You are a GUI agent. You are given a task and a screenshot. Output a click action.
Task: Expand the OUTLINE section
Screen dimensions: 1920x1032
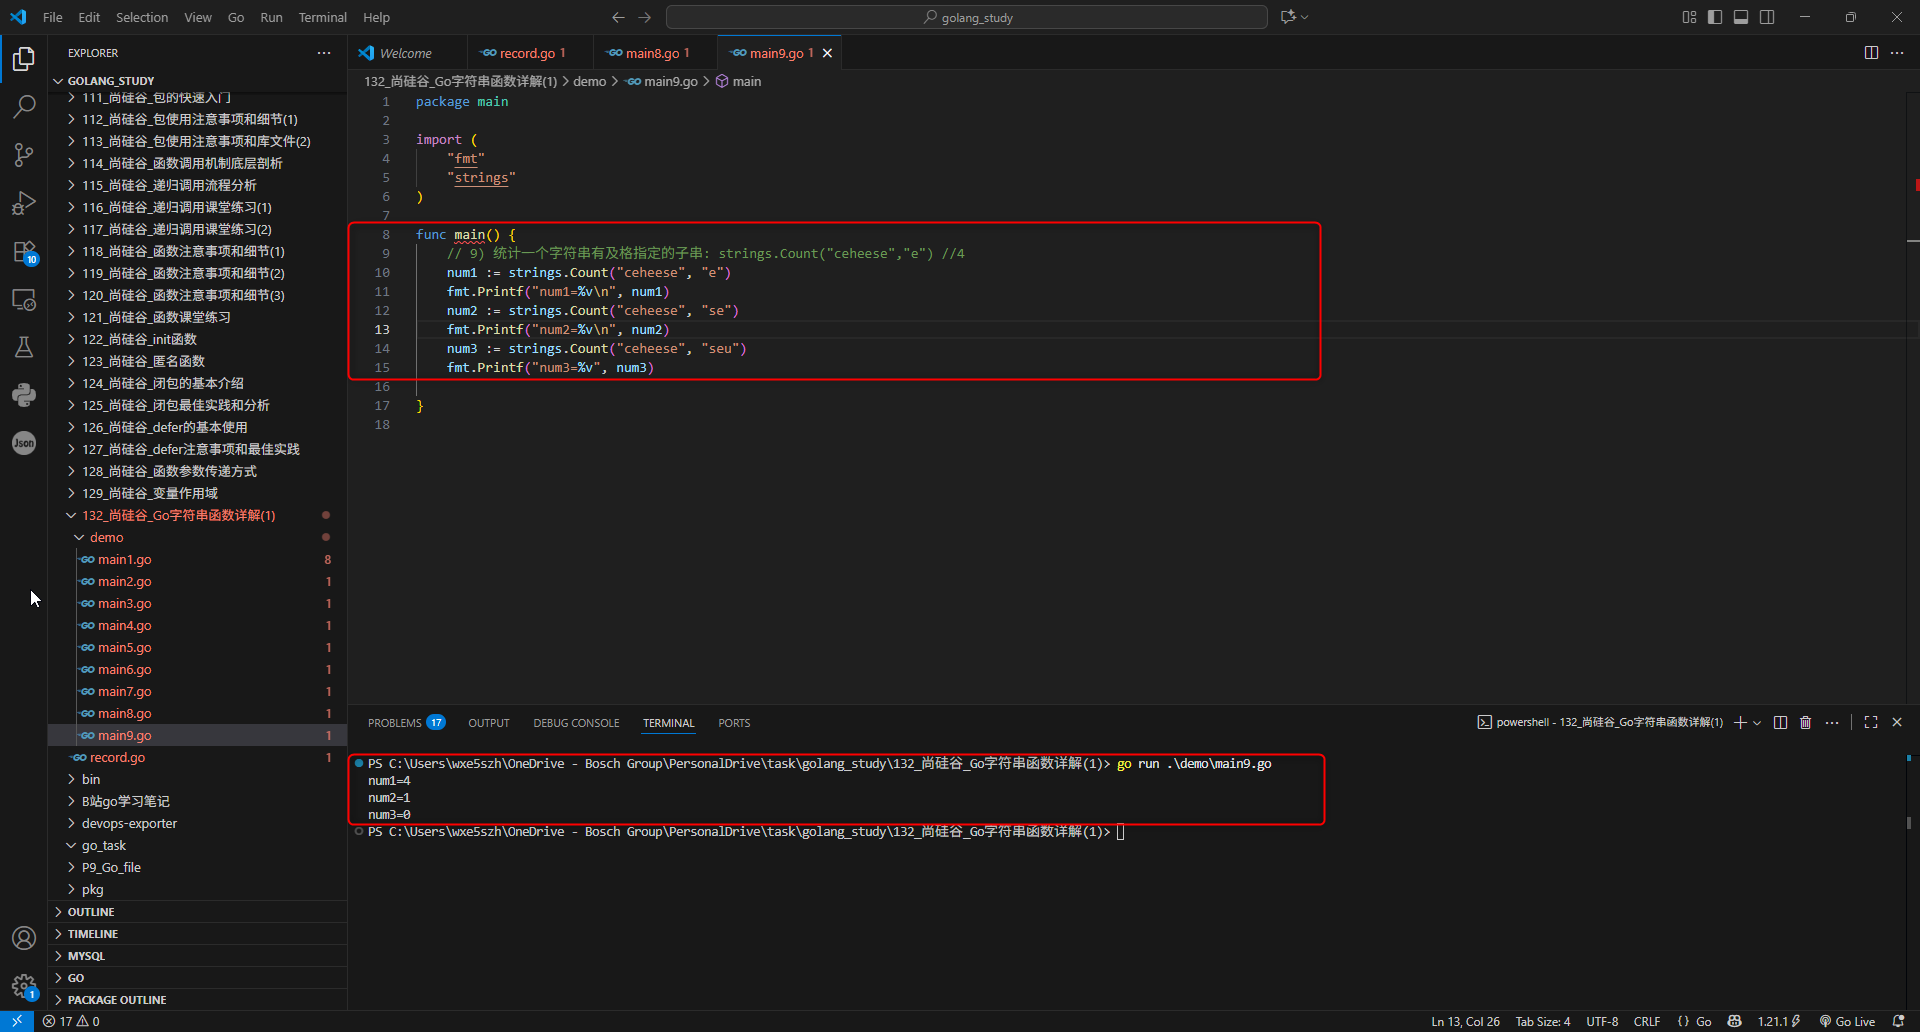click(x=198, y=912)
